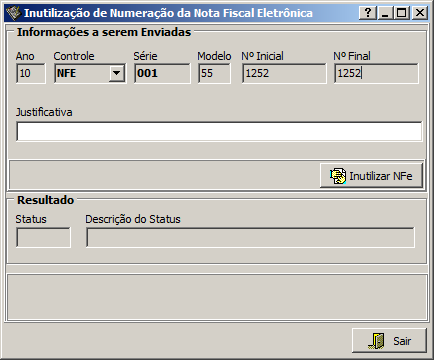Open the context help question mark button

368,13
